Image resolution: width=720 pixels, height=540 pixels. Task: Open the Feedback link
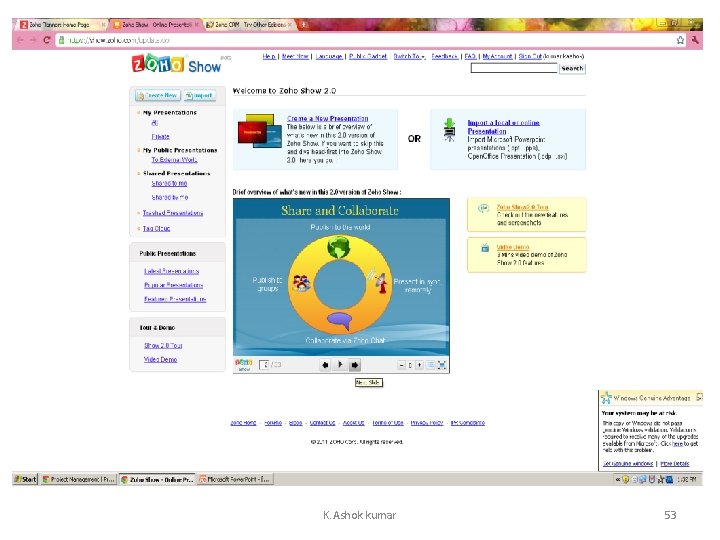444,56
